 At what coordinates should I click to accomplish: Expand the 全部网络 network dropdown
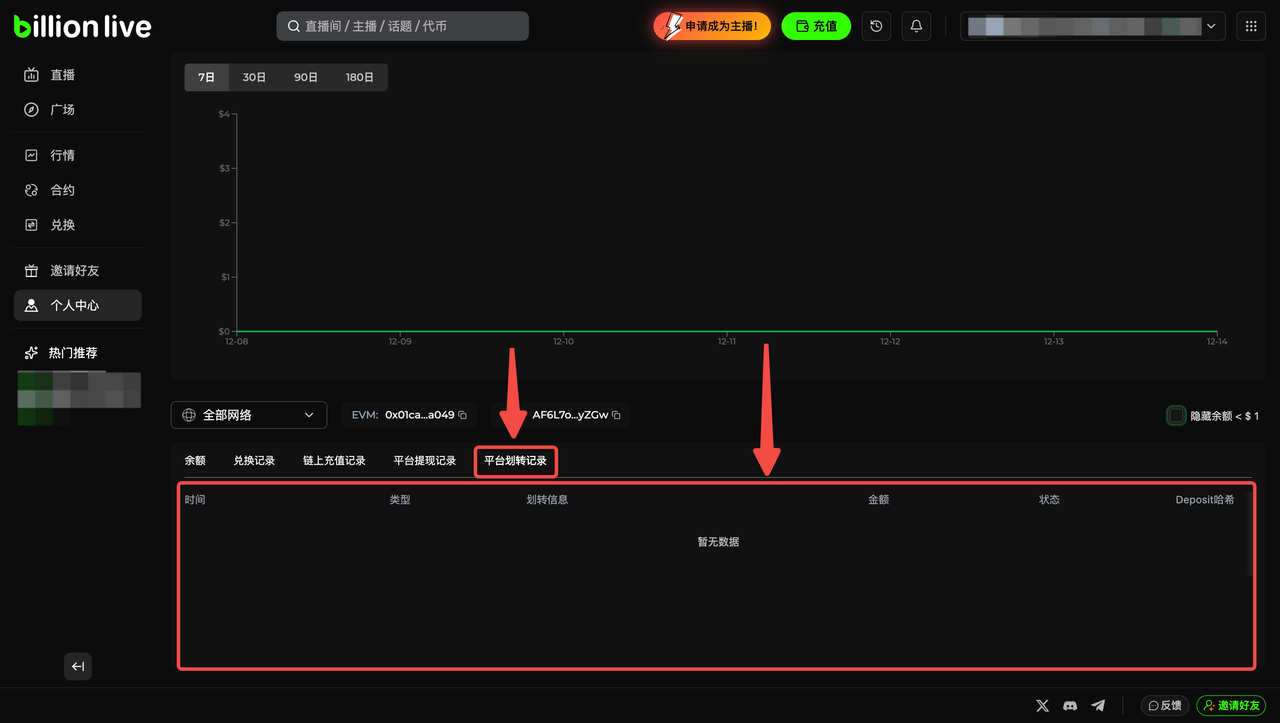pos(249,415)
